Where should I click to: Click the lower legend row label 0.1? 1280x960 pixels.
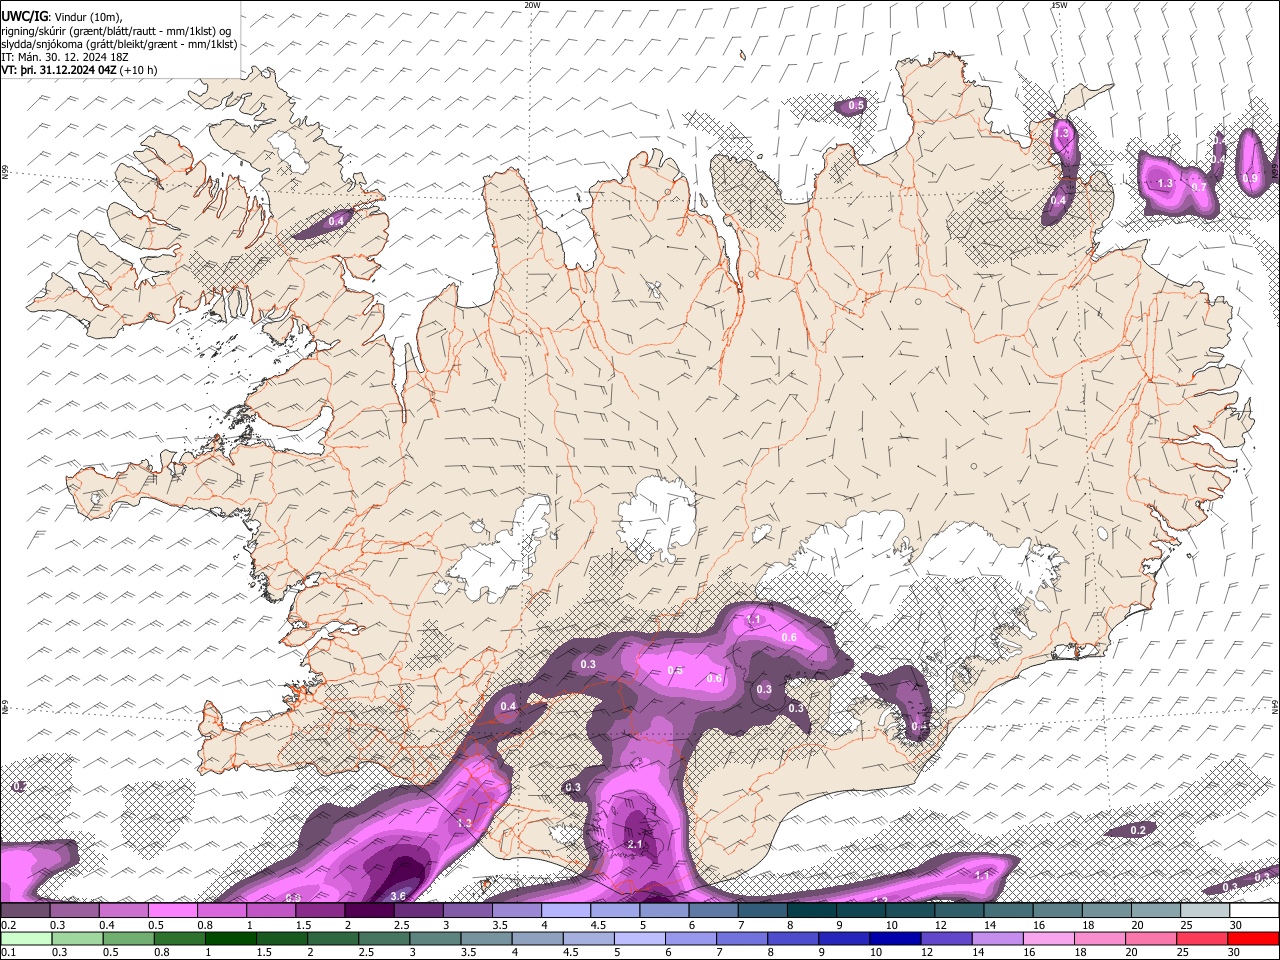pyautogui.click(x=7, y=953)
